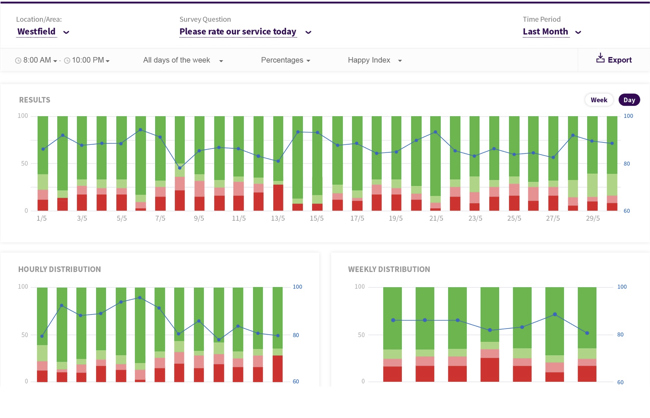Screen dimensions: 650x418
Task: Open the Westfield location dropdown
Action: click(x=43, y=32)
